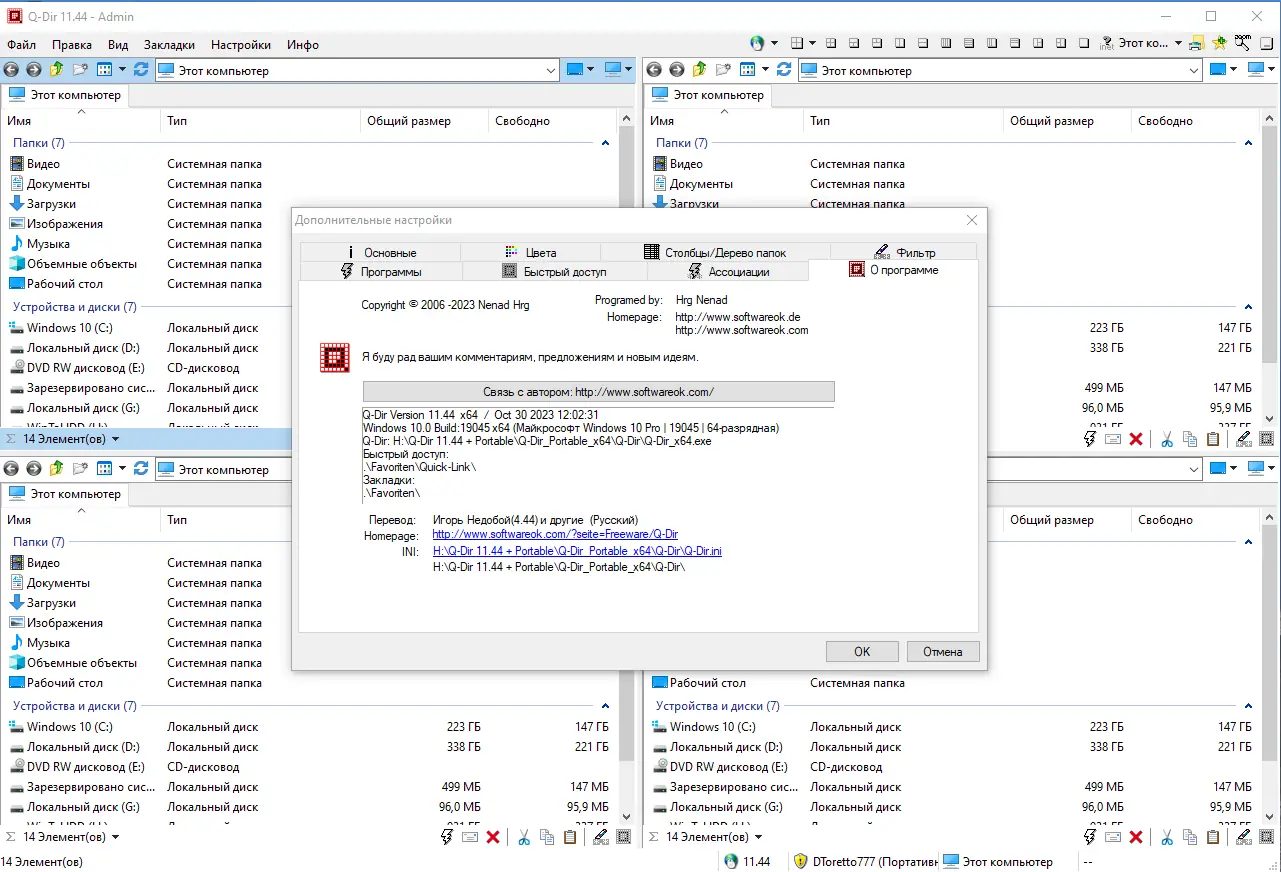Click the lightning bolt icon in bottom-left pane

[447, 837]
